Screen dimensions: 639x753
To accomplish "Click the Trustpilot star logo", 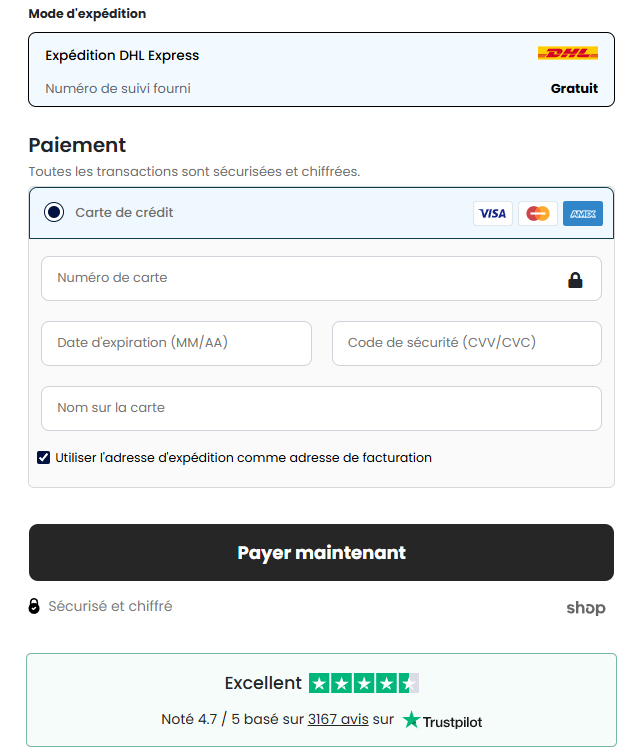I will [412, 720].
